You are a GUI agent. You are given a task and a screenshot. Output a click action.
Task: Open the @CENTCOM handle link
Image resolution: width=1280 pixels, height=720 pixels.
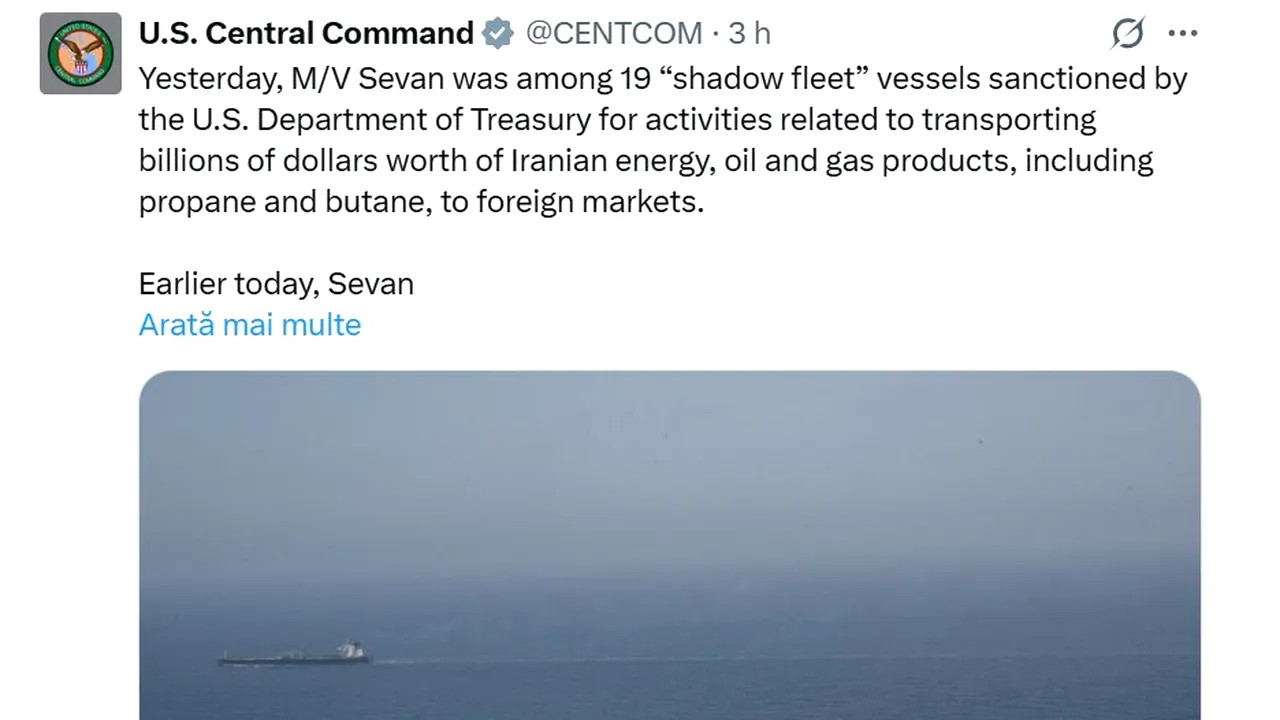point(614,34)
